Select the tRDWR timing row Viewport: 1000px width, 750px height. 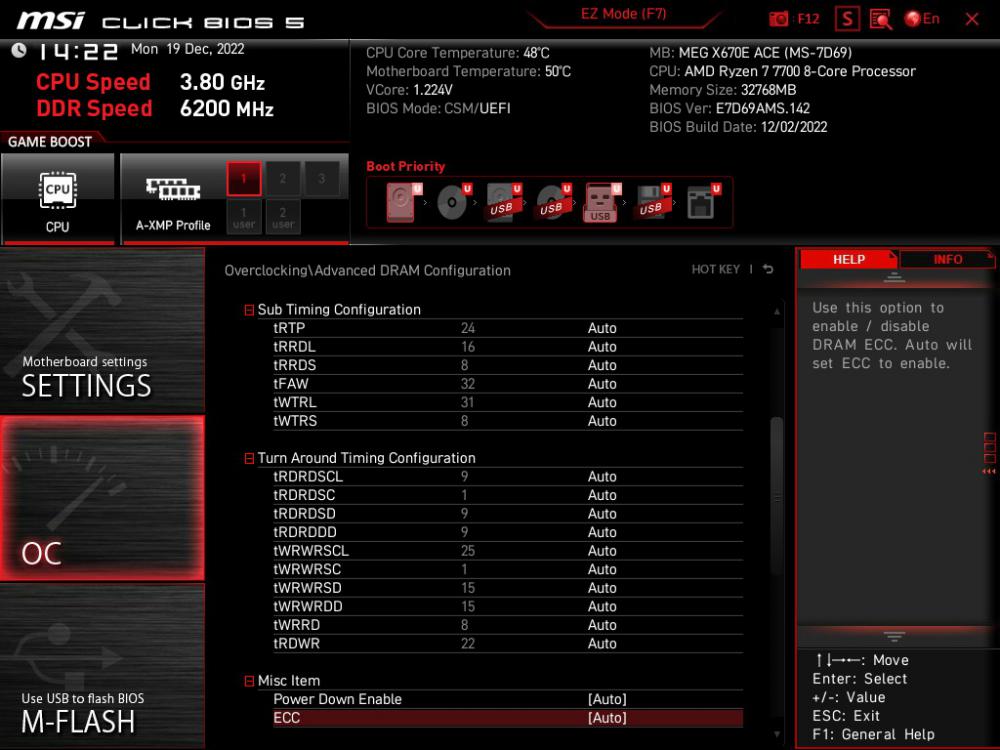pos(508,643)
